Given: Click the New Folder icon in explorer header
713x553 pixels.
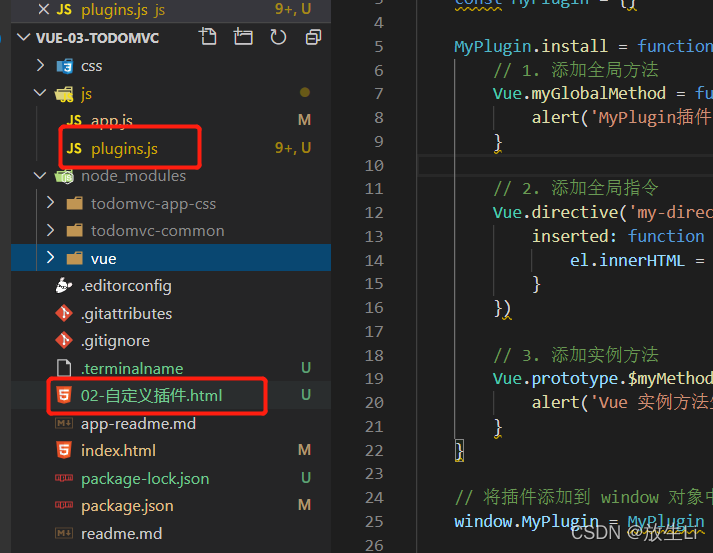Looking at the screenshot, I should coord(243,36).
